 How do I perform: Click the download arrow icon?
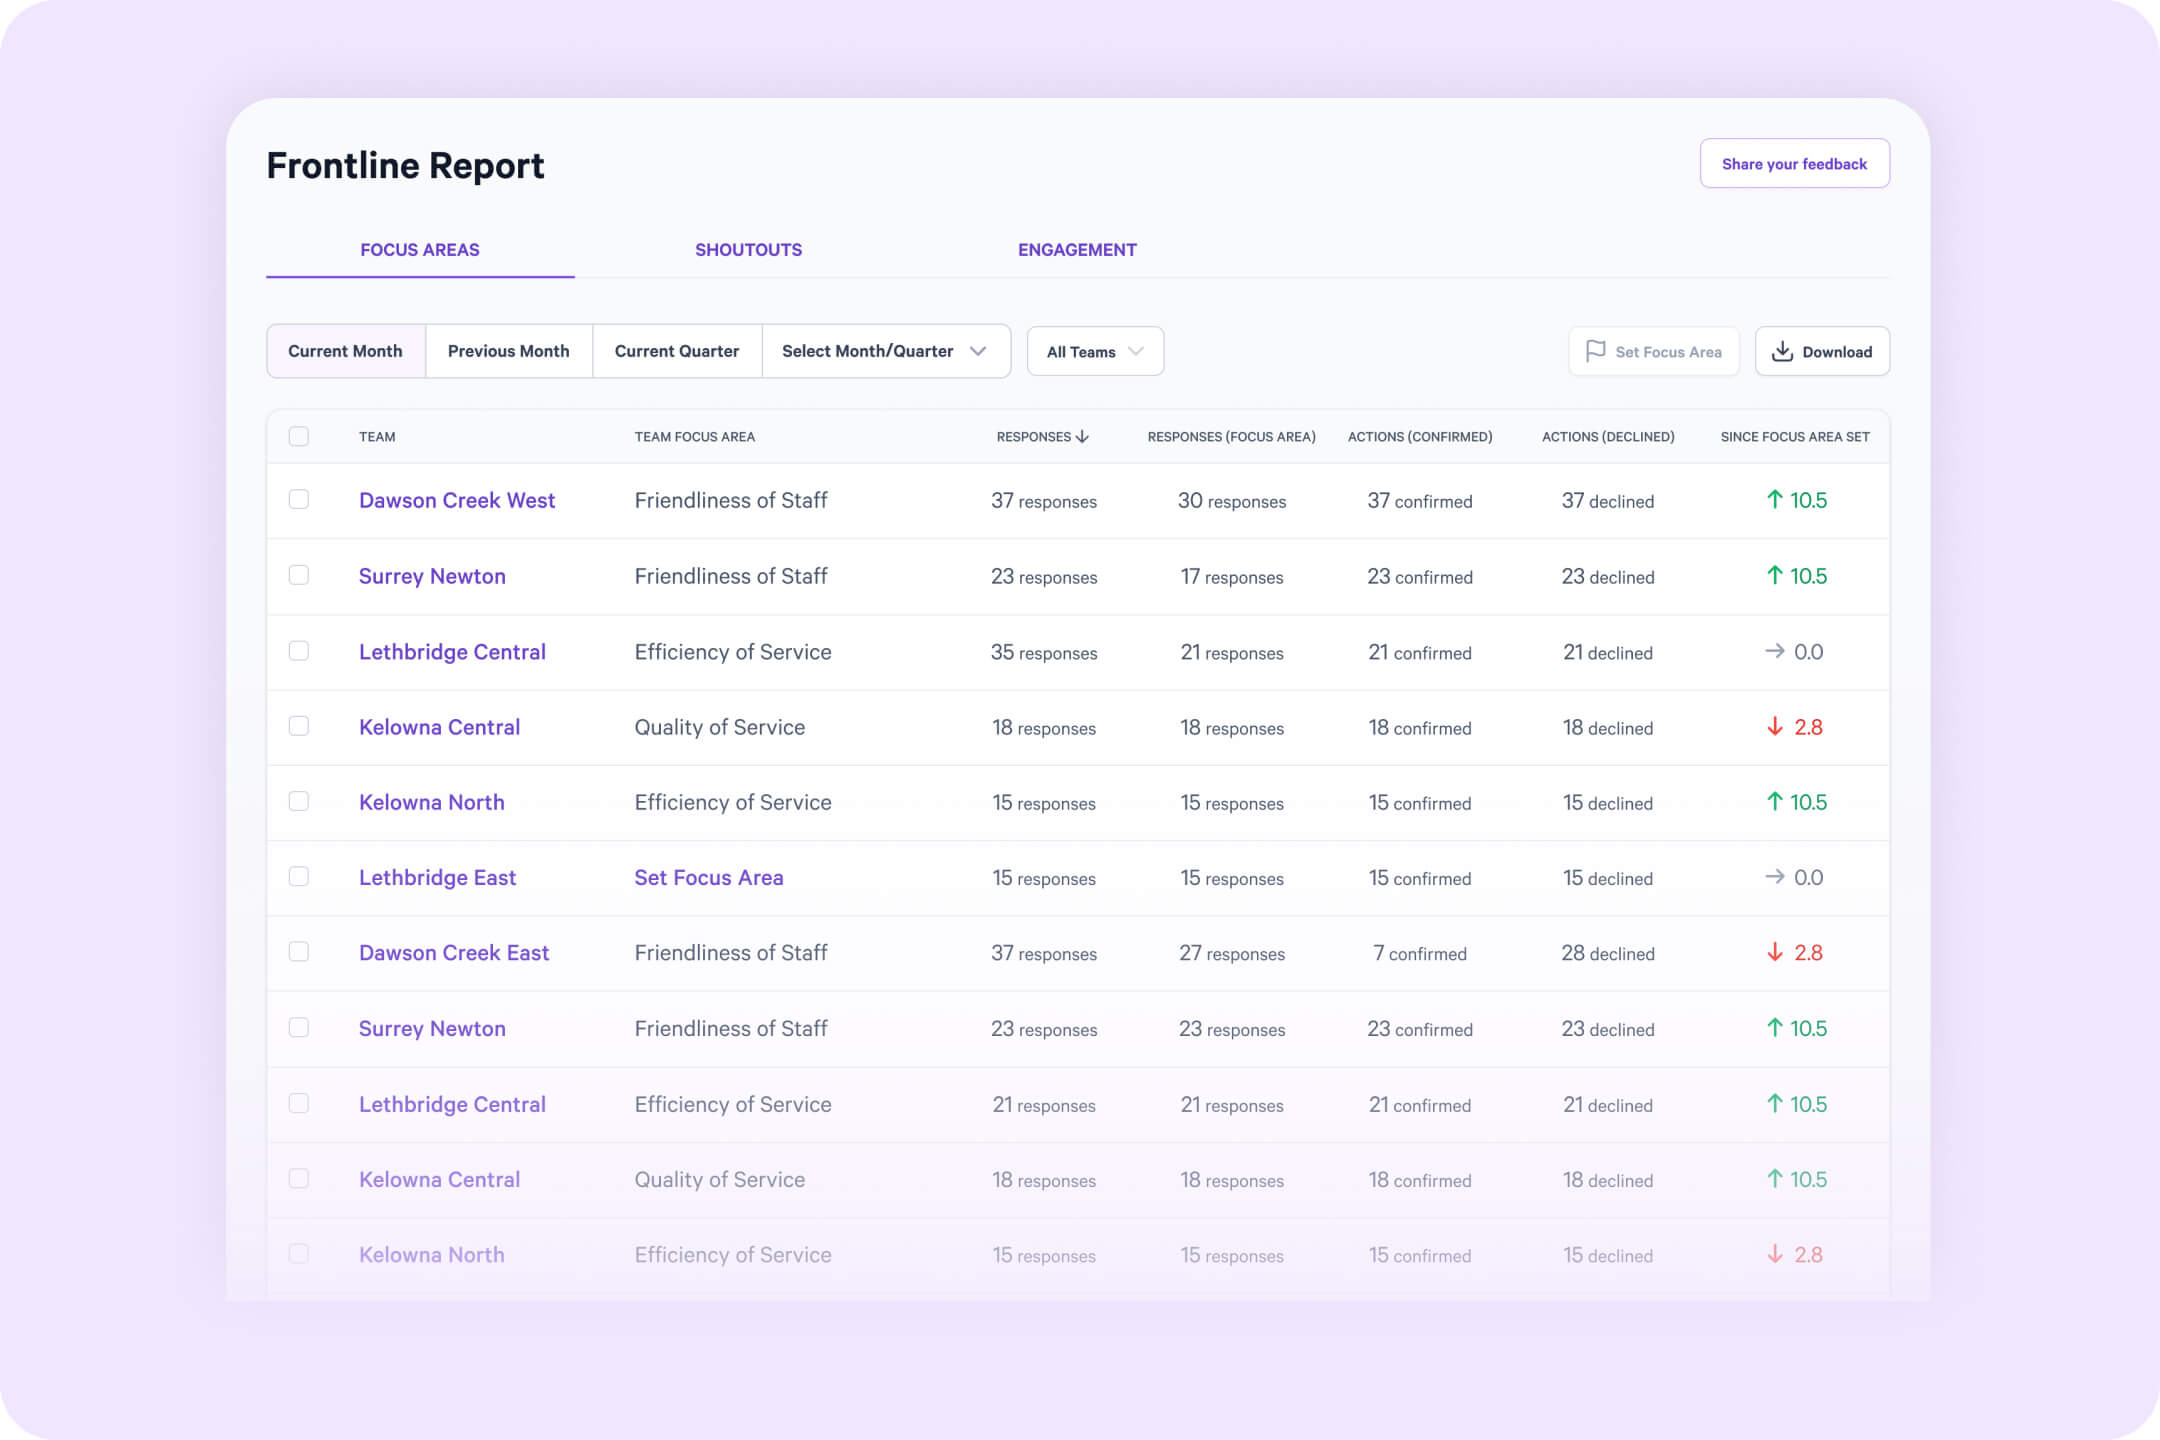tap(1782, 351)
